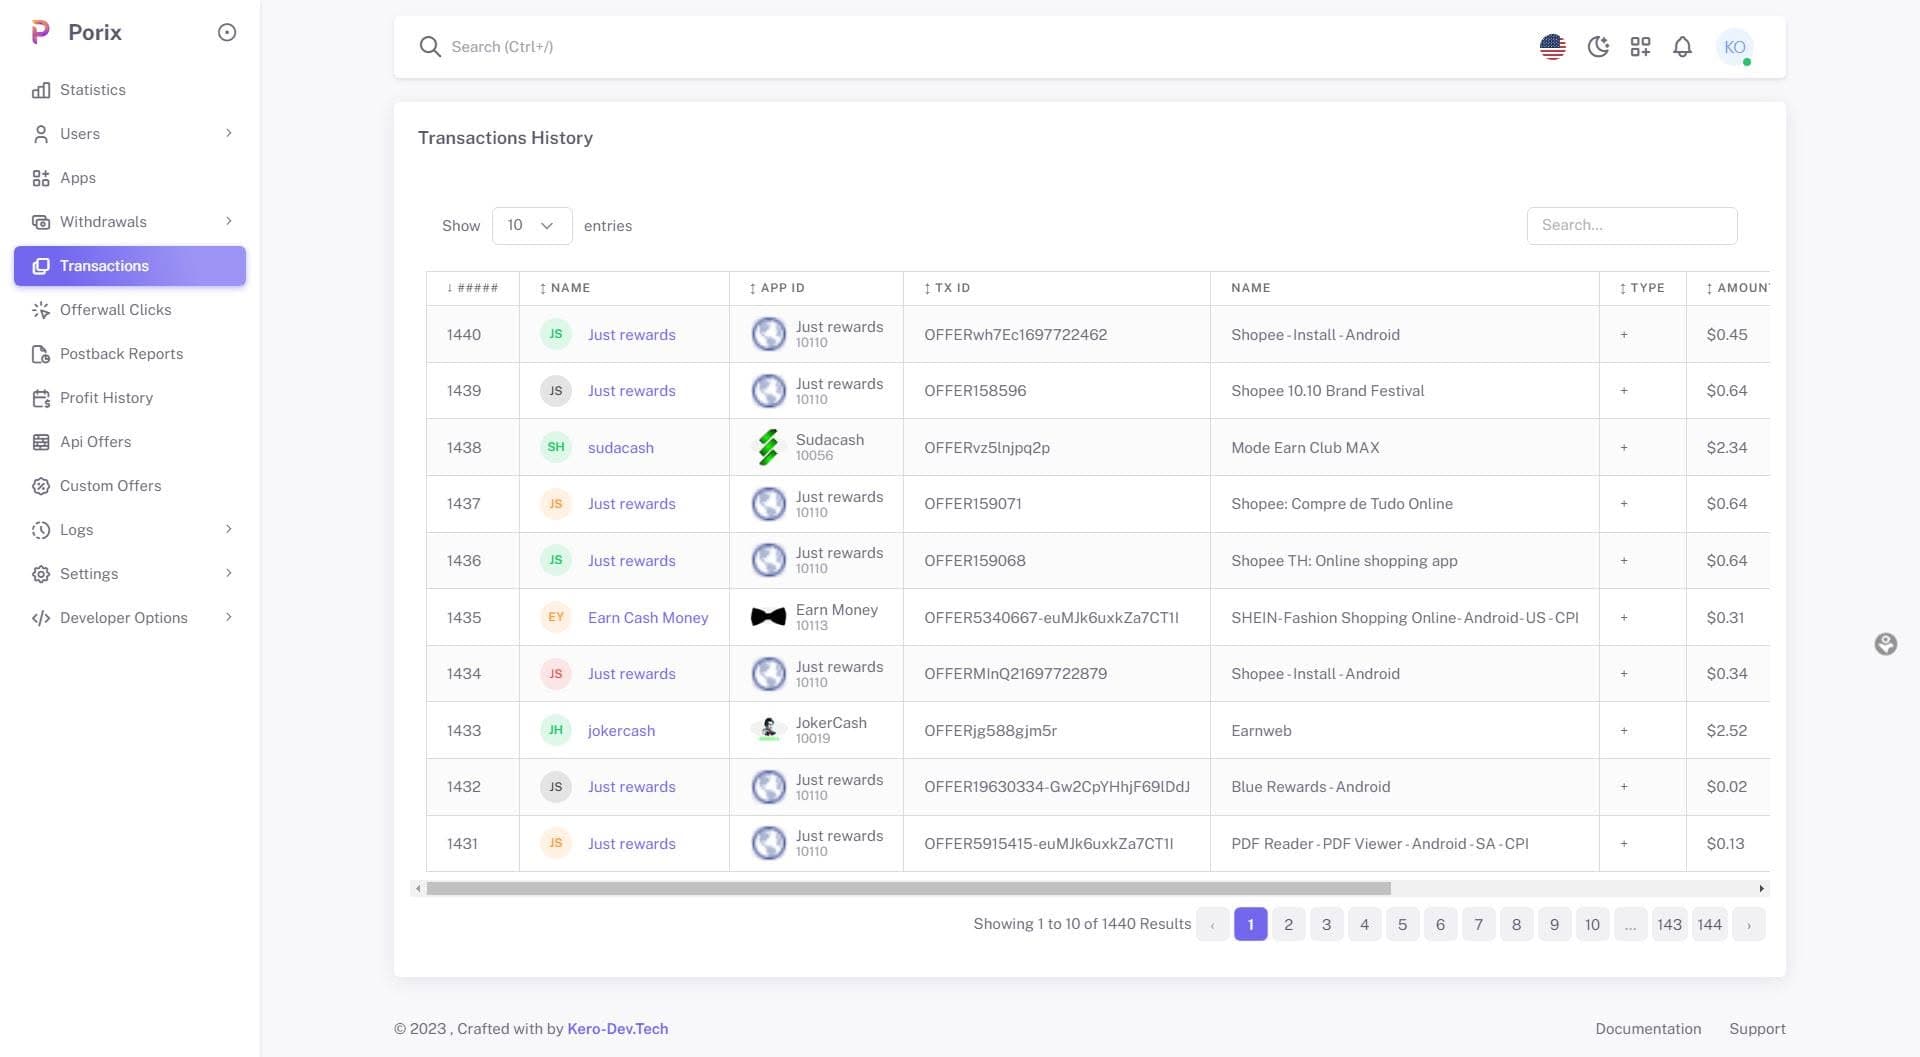Screen dimensions: 1920x1057
Task: Click the Offerwall Clicks sparkle icon
Action: 41,310
